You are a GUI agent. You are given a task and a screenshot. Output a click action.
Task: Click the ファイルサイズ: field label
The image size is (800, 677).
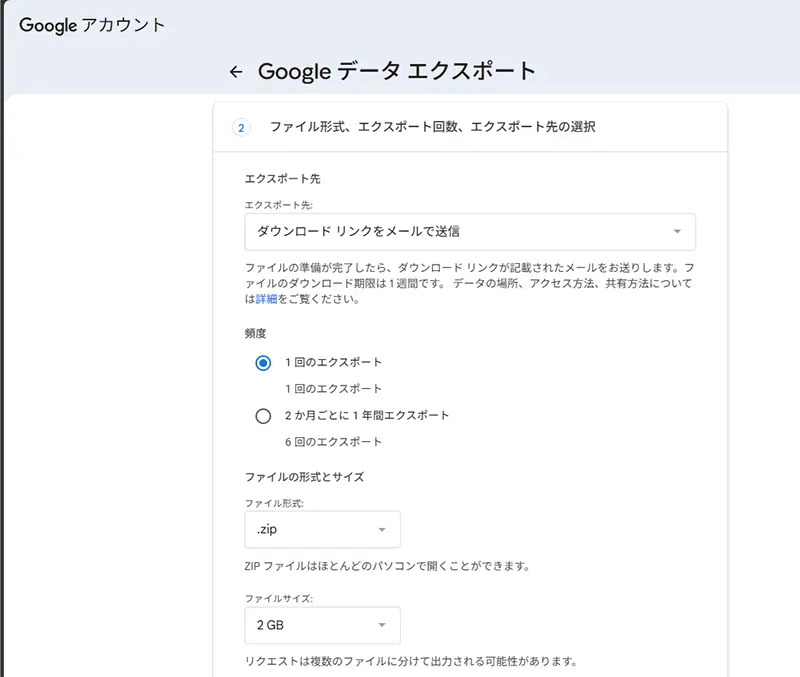click(x=279, y=598)
